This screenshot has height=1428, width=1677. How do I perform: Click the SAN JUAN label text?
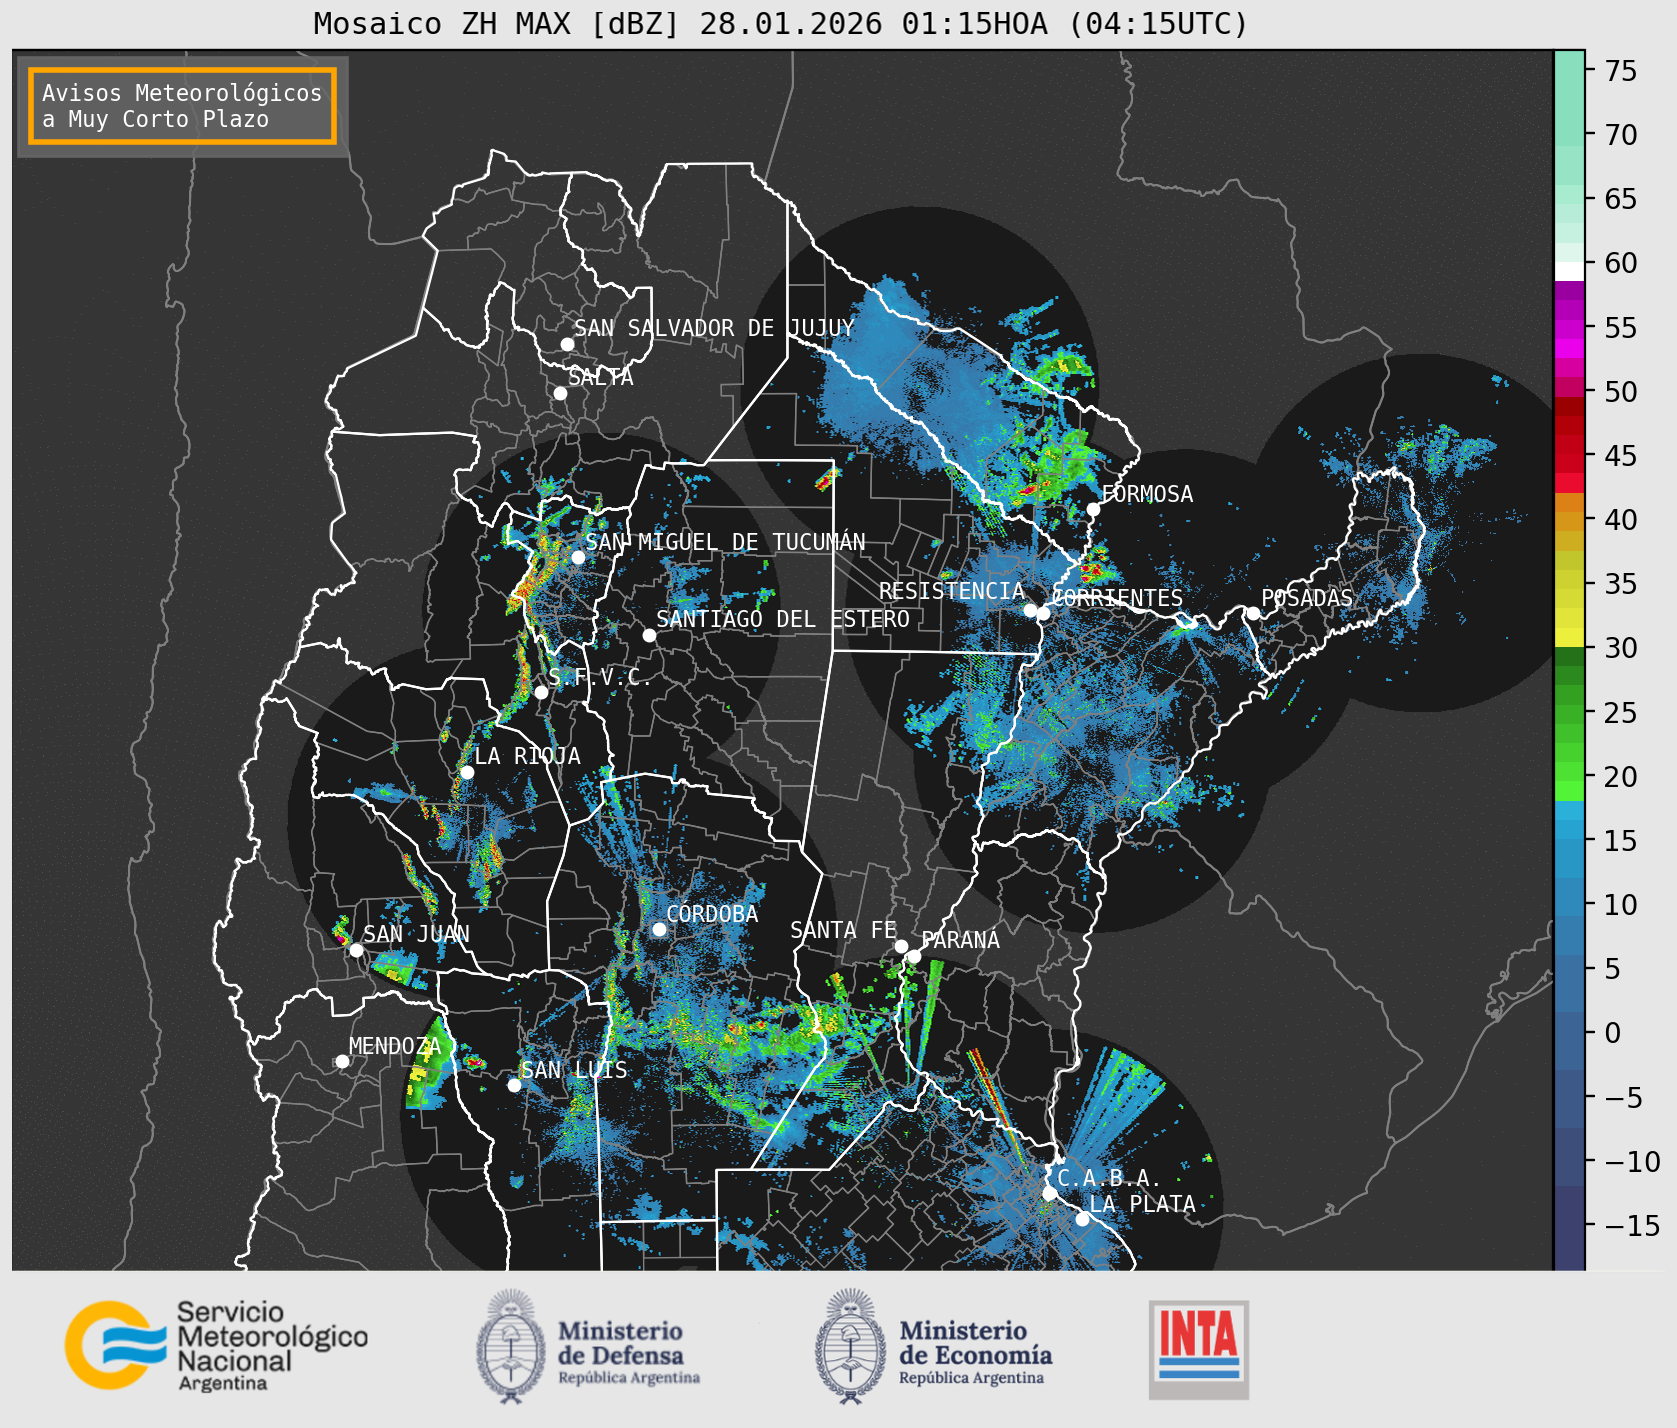(x=416, y=934)
